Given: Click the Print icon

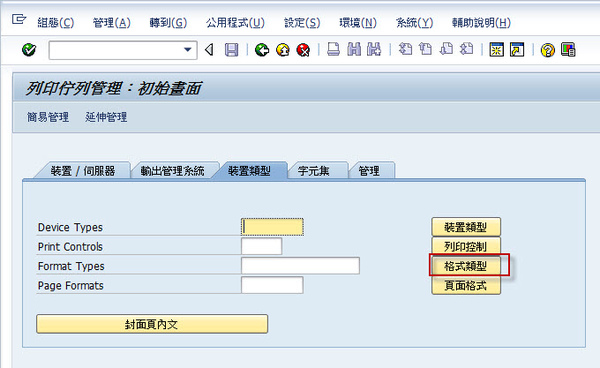Looking at the screenshot, I should click(333, 50).
